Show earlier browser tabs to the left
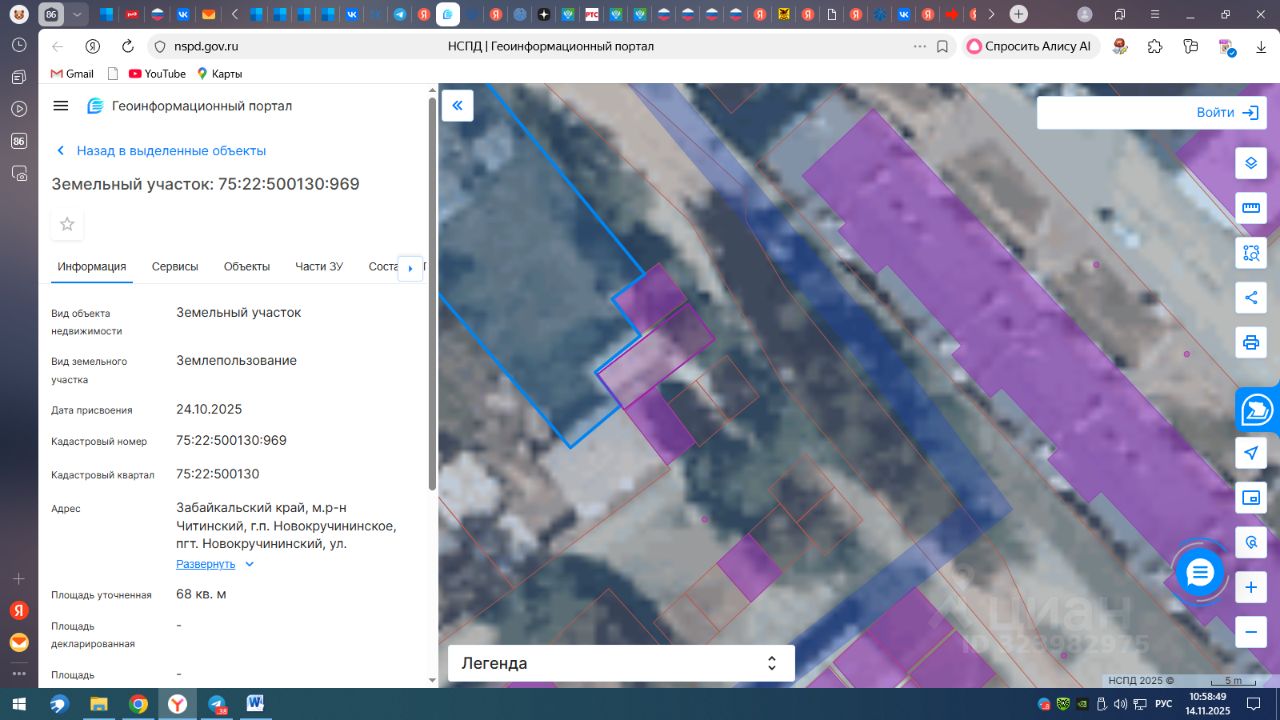The image size is (1280, 720). point(234,14)
